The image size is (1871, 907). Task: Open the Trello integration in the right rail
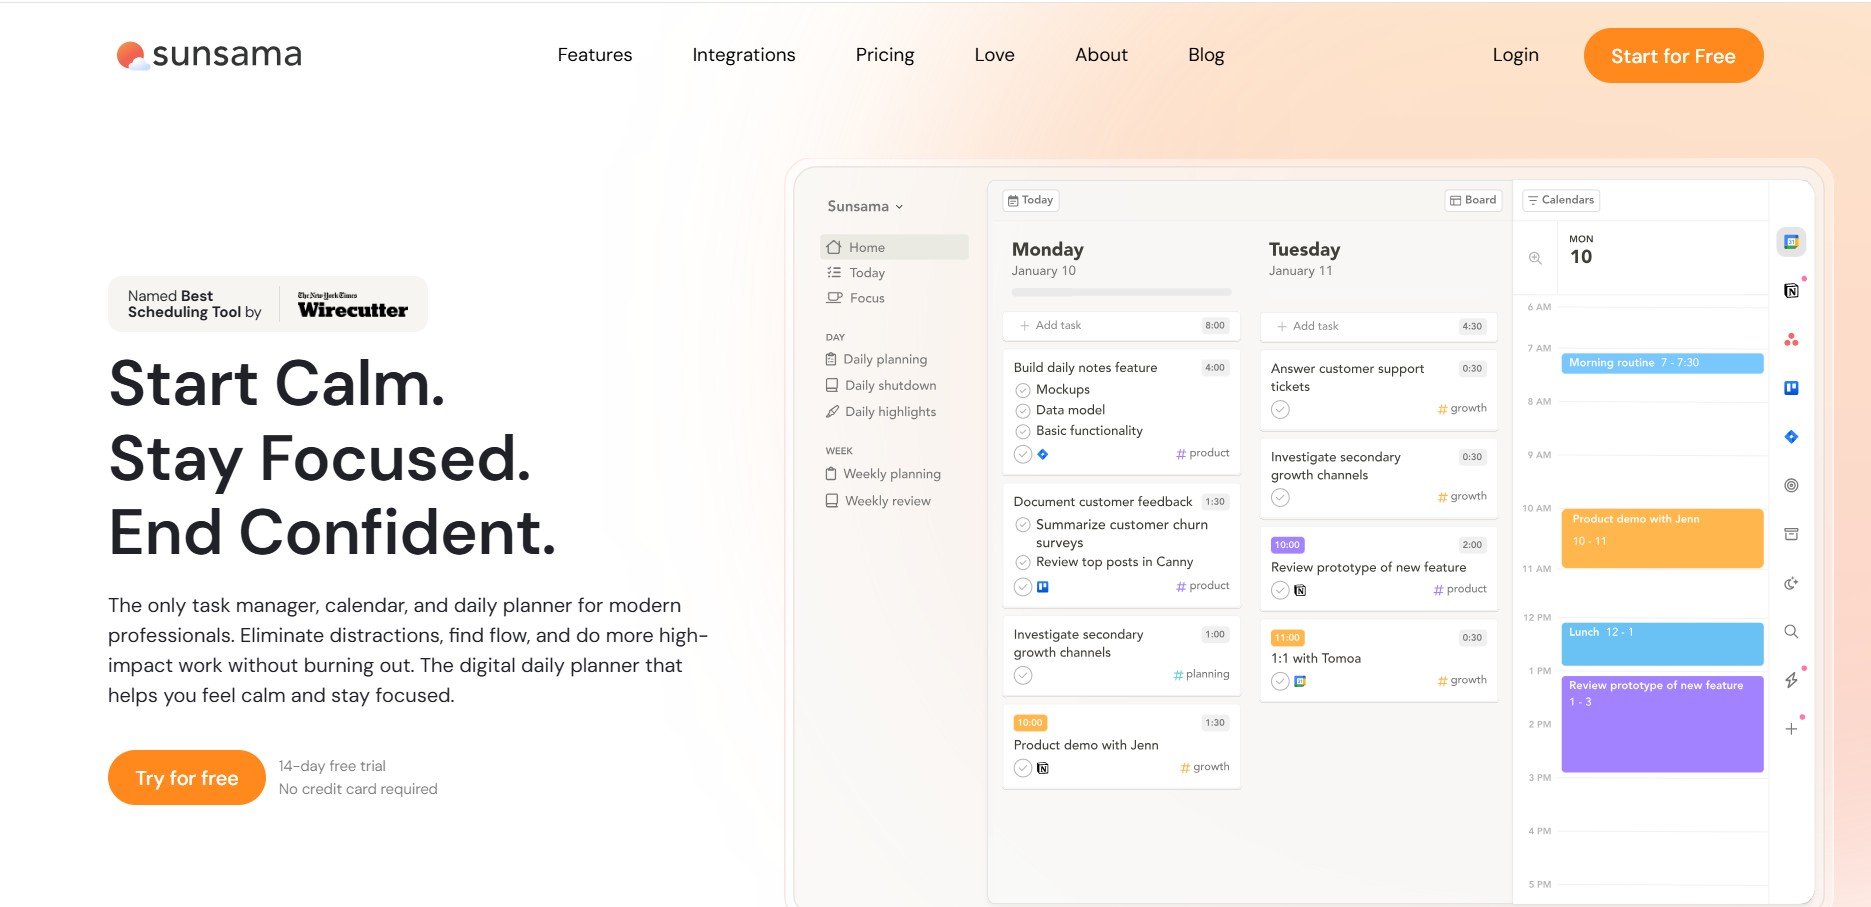[1791, 388]
